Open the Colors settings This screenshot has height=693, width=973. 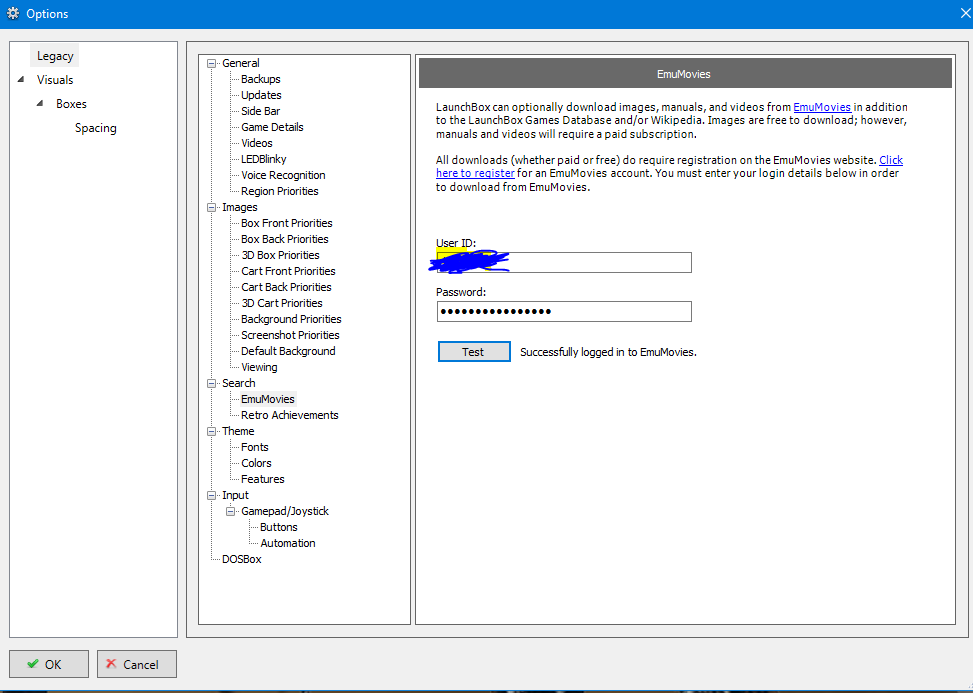(256, 463)
